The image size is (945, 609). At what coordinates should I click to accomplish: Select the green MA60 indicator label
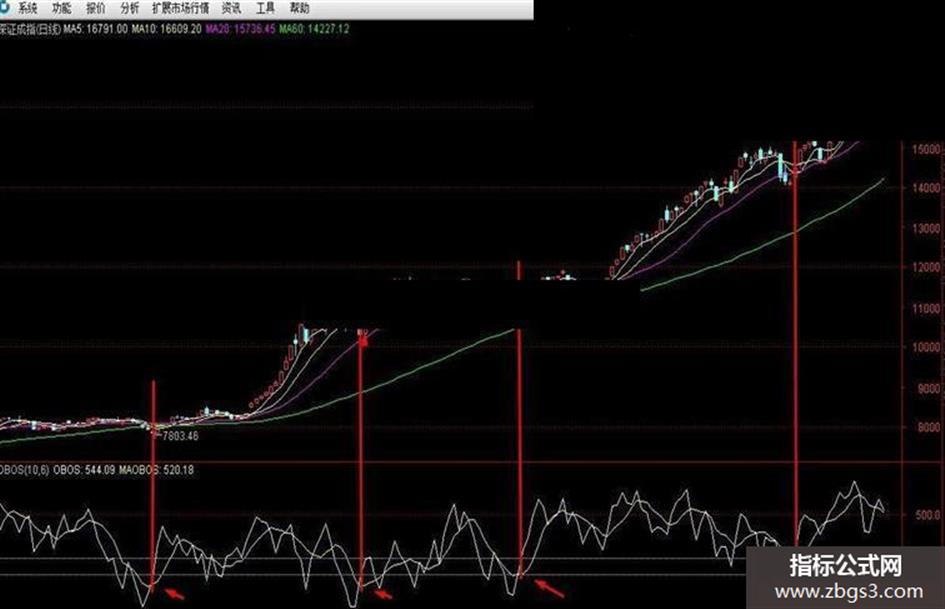(x=314, y=29)
